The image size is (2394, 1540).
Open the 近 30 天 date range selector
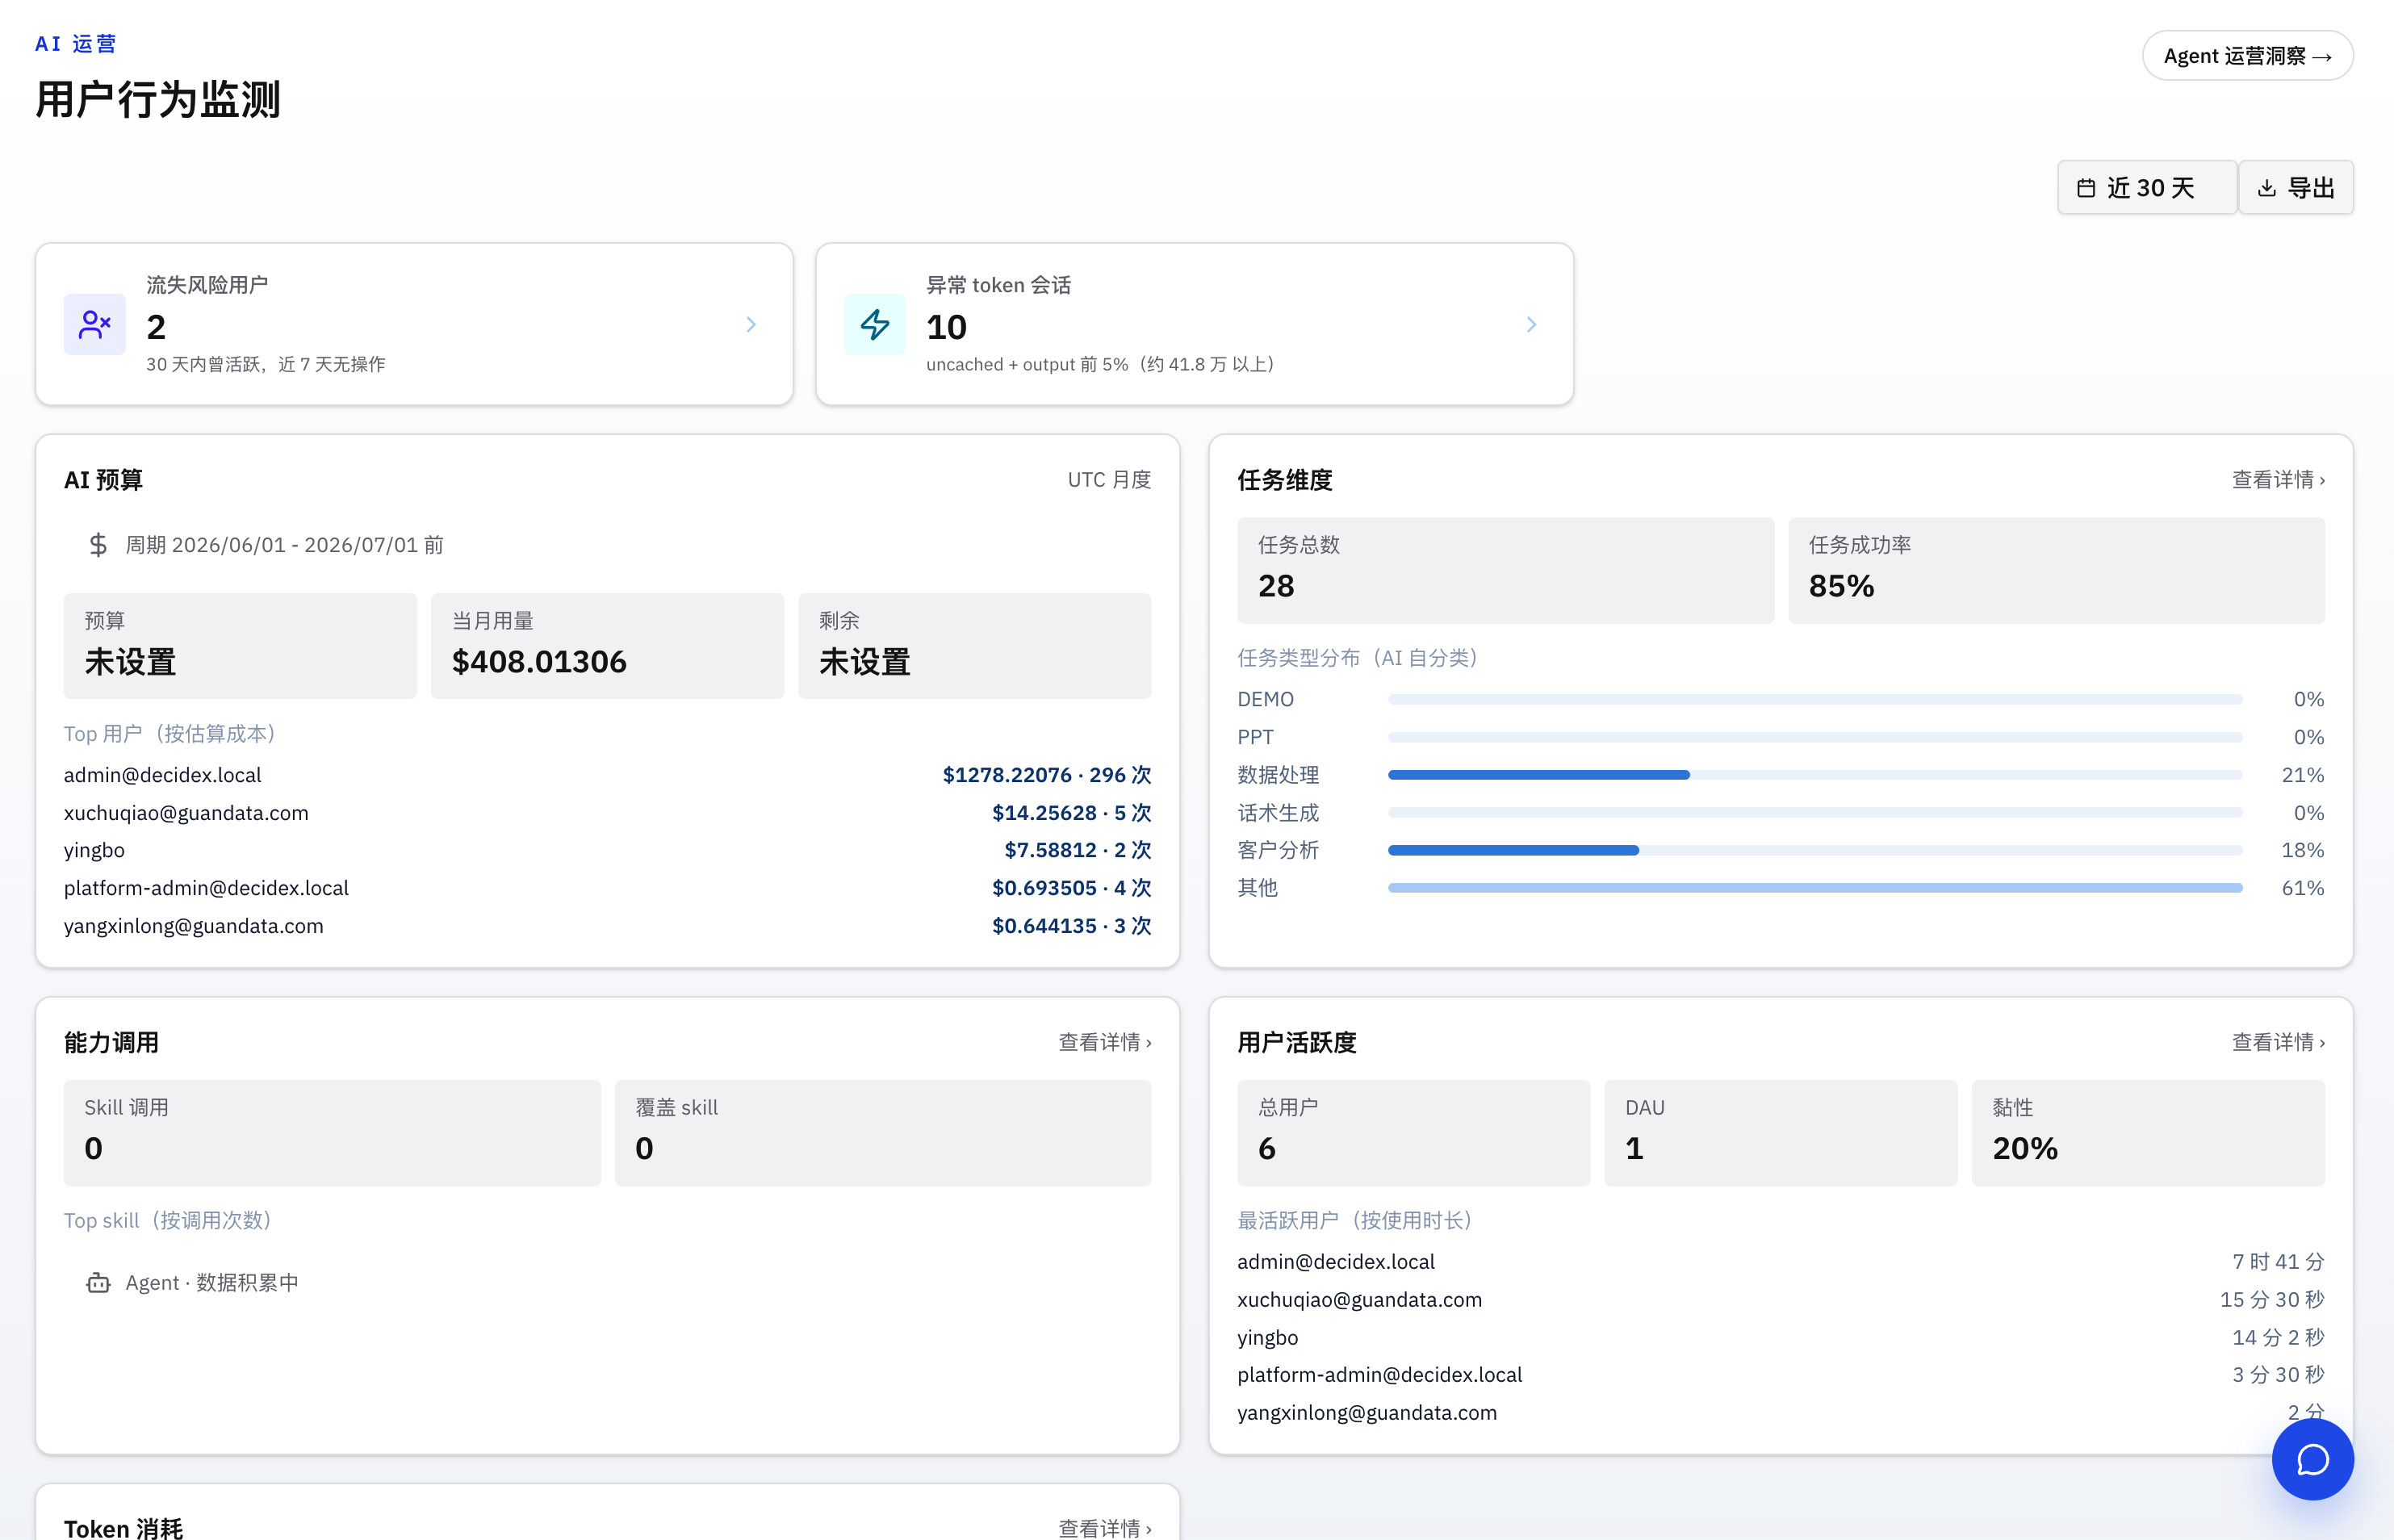coord(2147,188)
